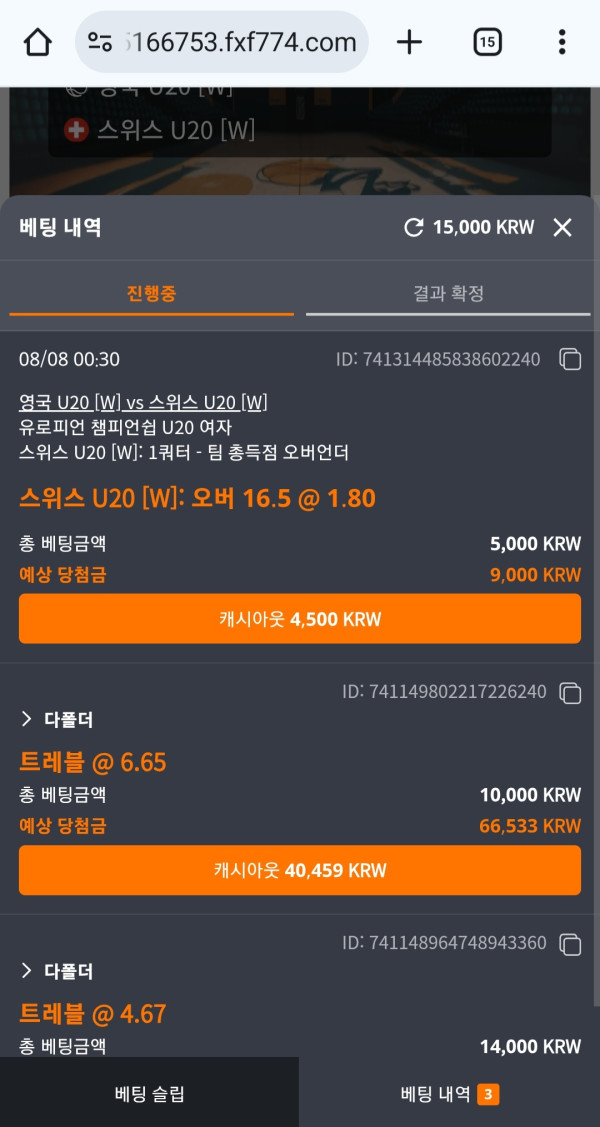Cash out the bet for 4,500 KRW
Image resolution: width=600 pixels, height=1127 pixels.
[300, 619]
